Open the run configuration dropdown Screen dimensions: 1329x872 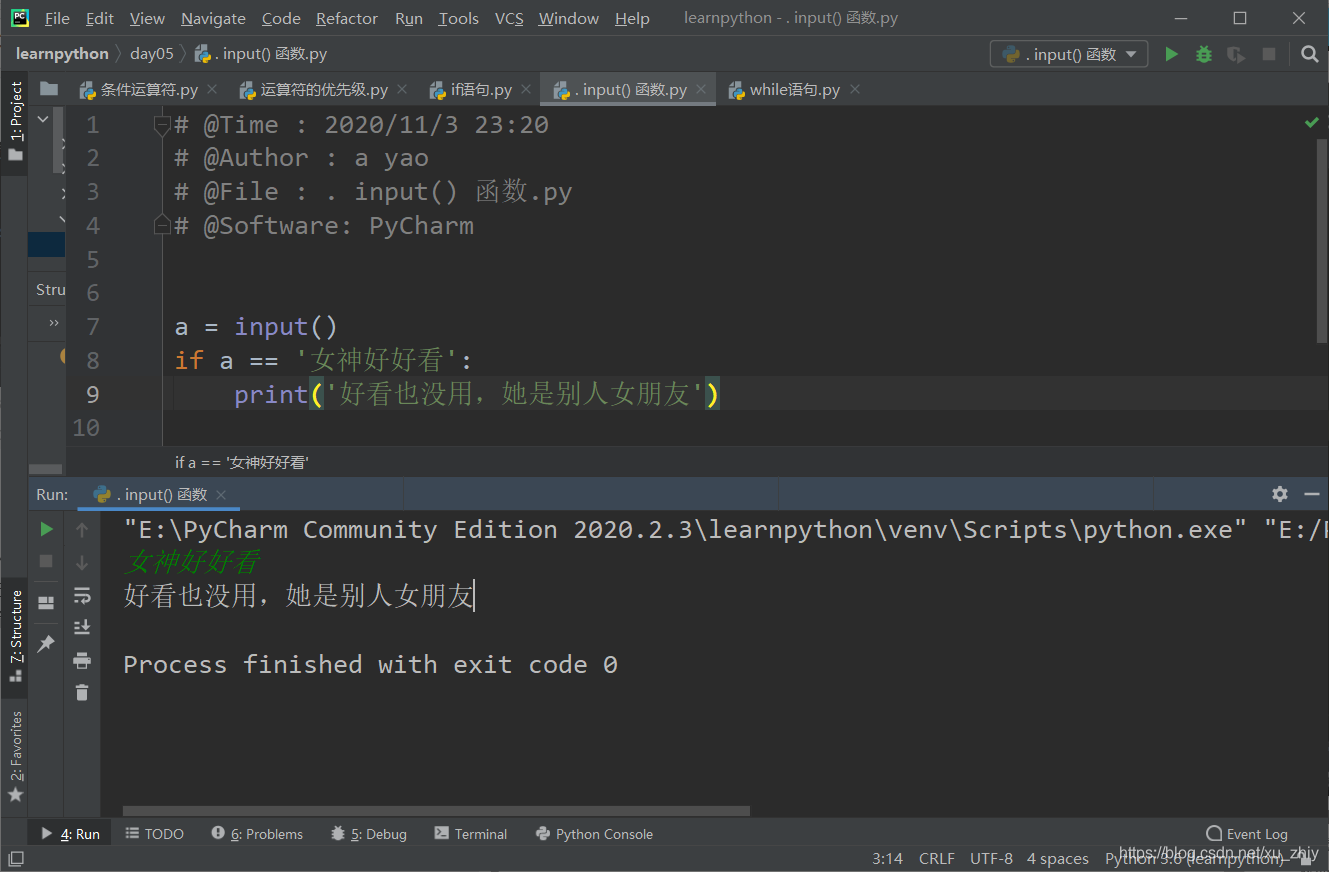point(1069,54)
